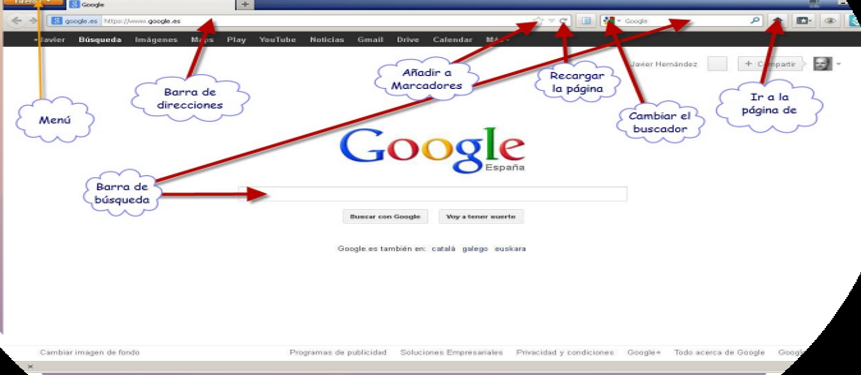This screenshot has width=861, height=375.
Task: Open a new tab with the plus button
Action: coord(245,4)
